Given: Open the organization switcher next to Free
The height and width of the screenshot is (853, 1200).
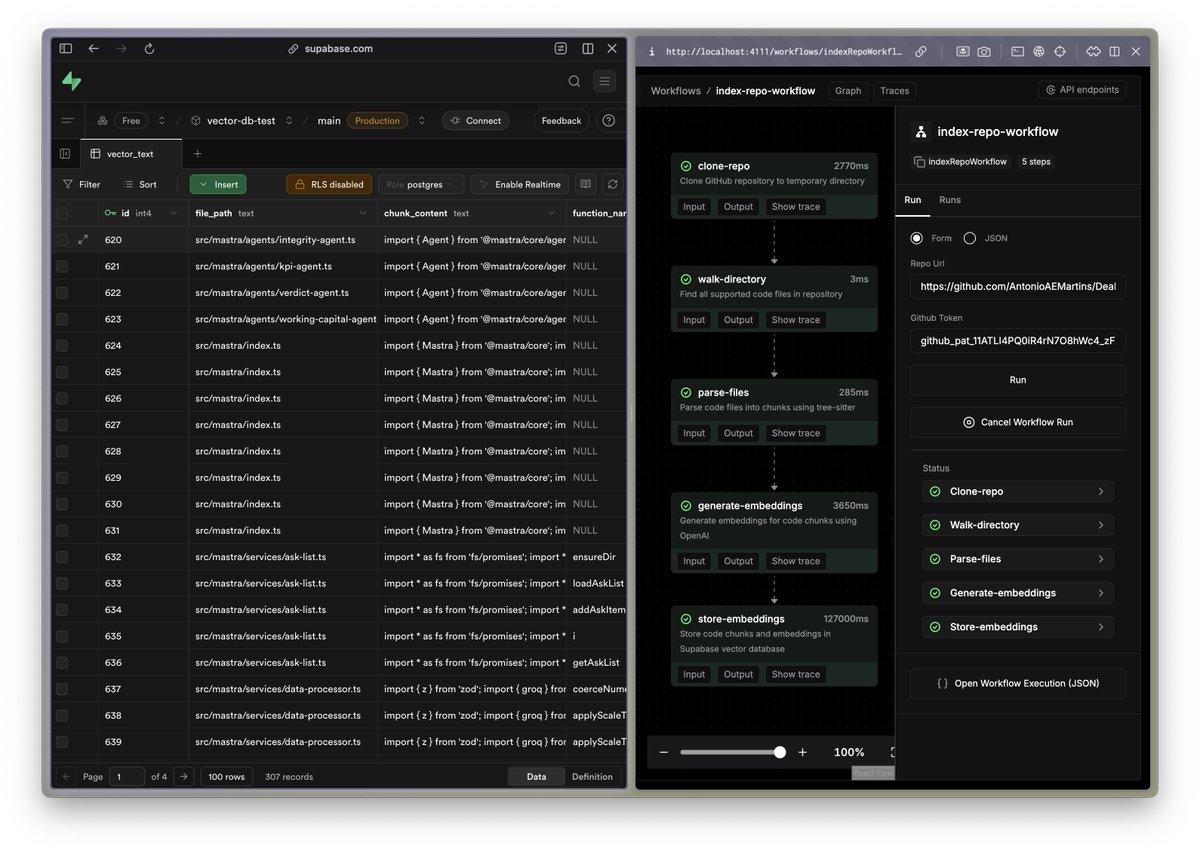Looking at the screenshot, I should click(162, 120).
